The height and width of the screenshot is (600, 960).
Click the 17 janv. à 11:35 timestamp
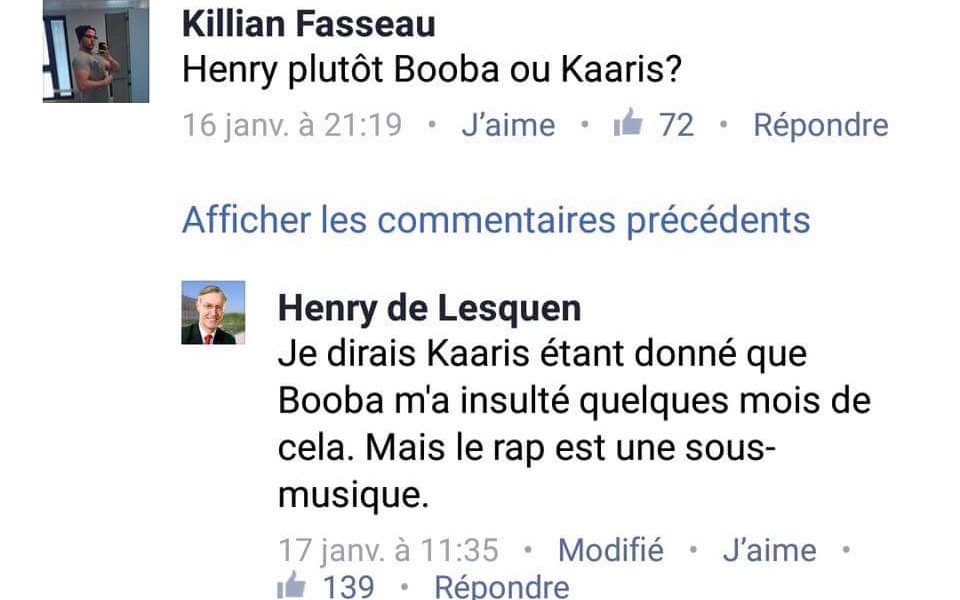coord(388,550)
